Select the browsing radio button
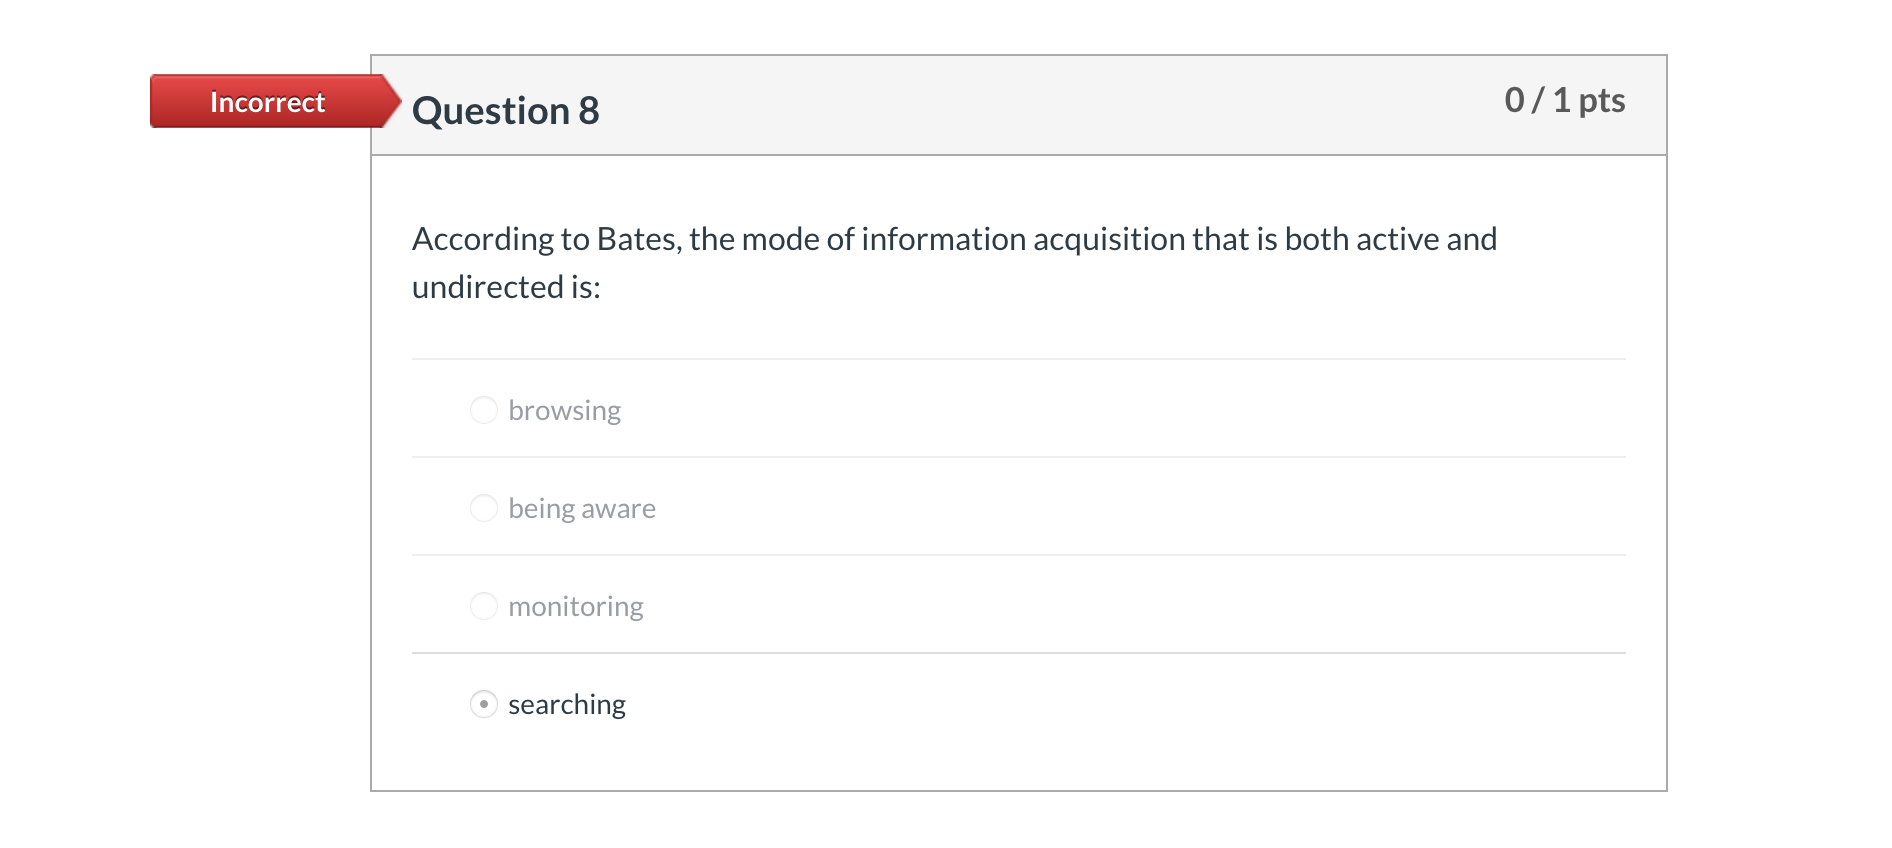The height and width of the screenshot is (848, 1892). tap(484, 409)
